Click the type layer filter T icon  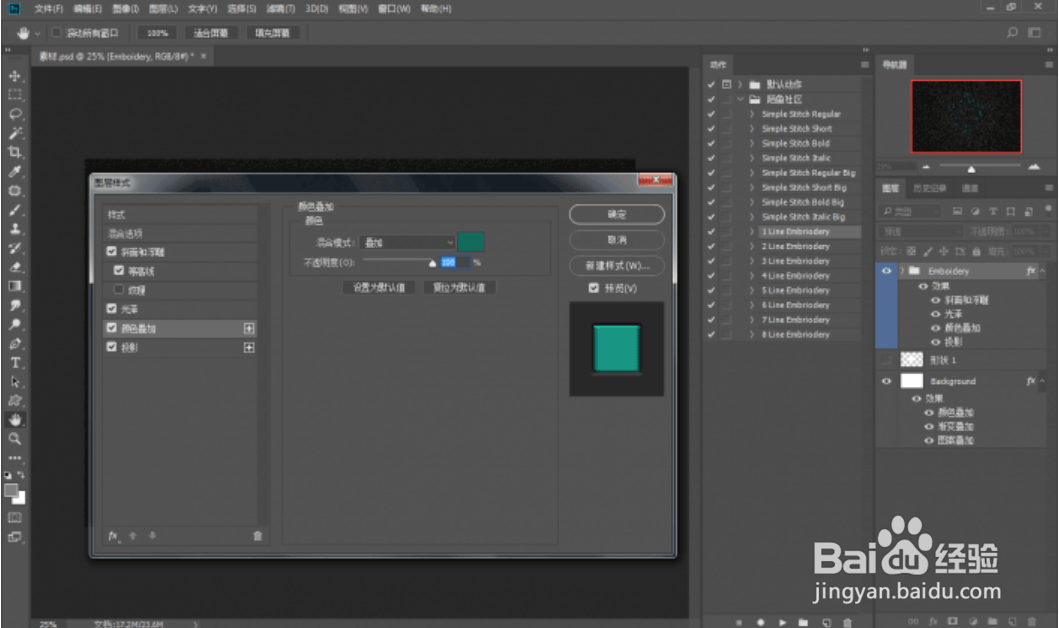point(993,211)
